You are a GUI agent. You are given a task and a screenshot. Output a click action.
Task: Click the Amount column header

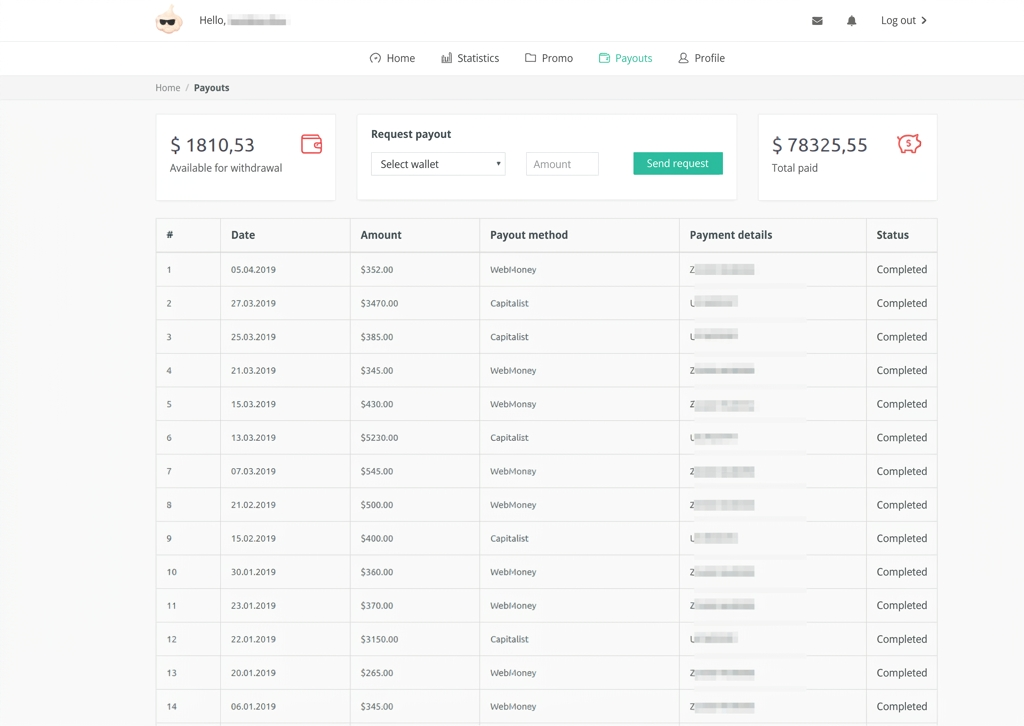(x=381, y=235)
